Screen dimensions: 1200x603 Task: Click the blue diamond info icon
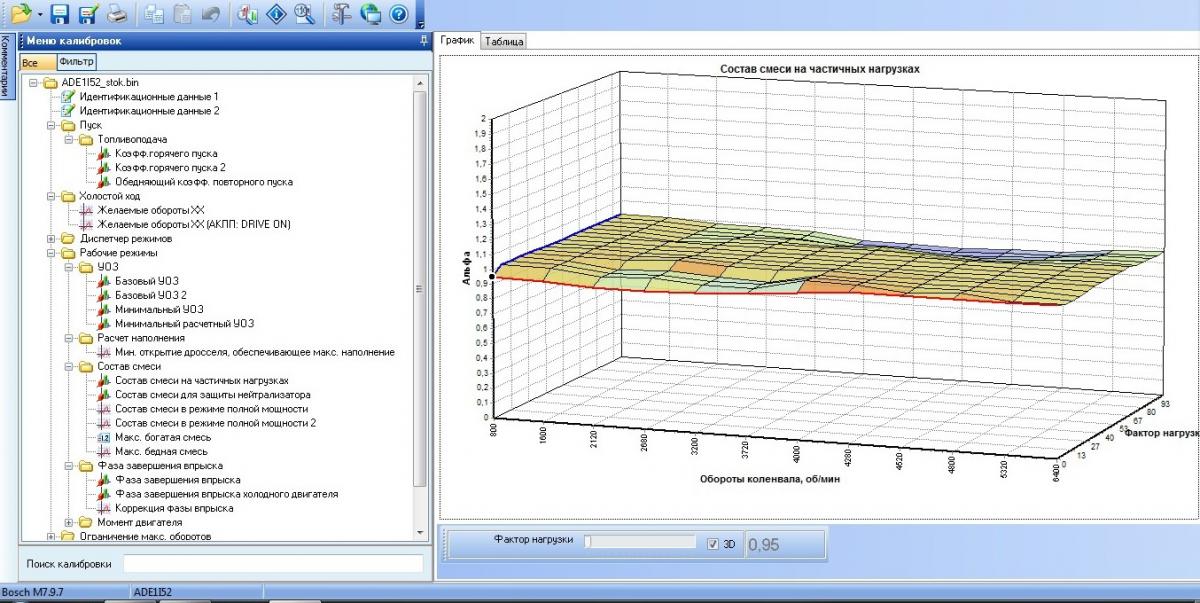277,13
